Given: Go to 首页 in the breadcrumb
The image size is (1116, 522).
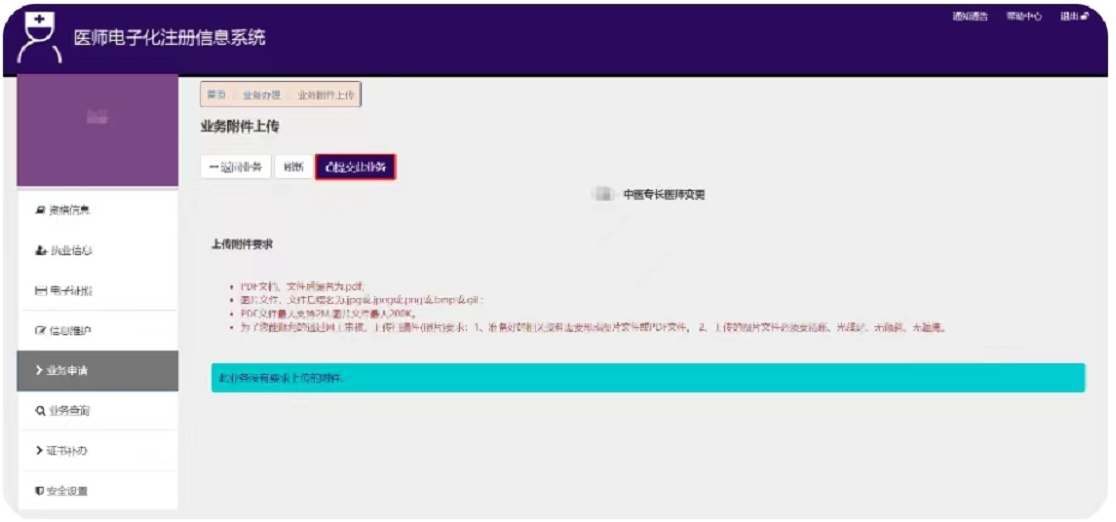Looking at the screenshot, I should point(216,95).
